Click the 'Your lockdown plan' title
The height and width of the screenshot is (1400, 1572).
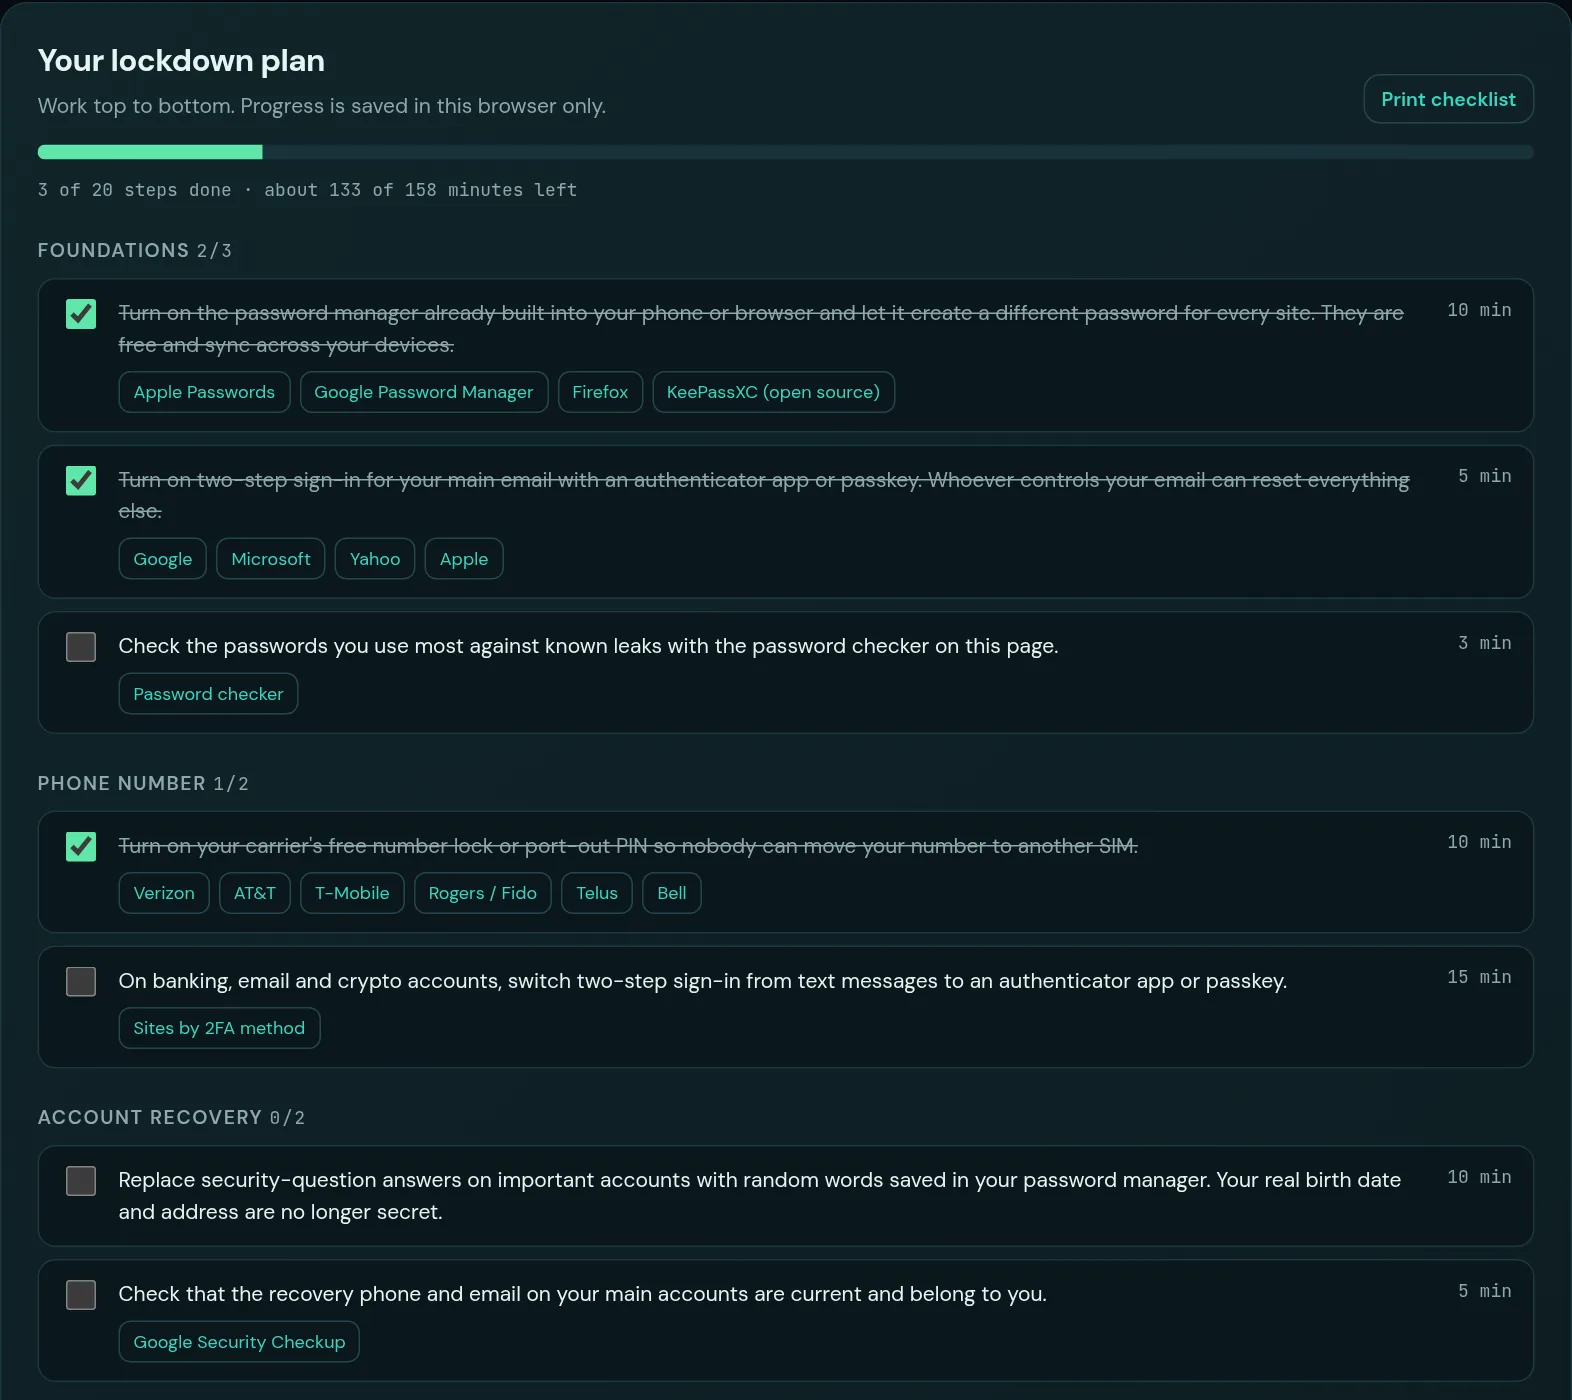pyautogui.click(x=181, y=60)
